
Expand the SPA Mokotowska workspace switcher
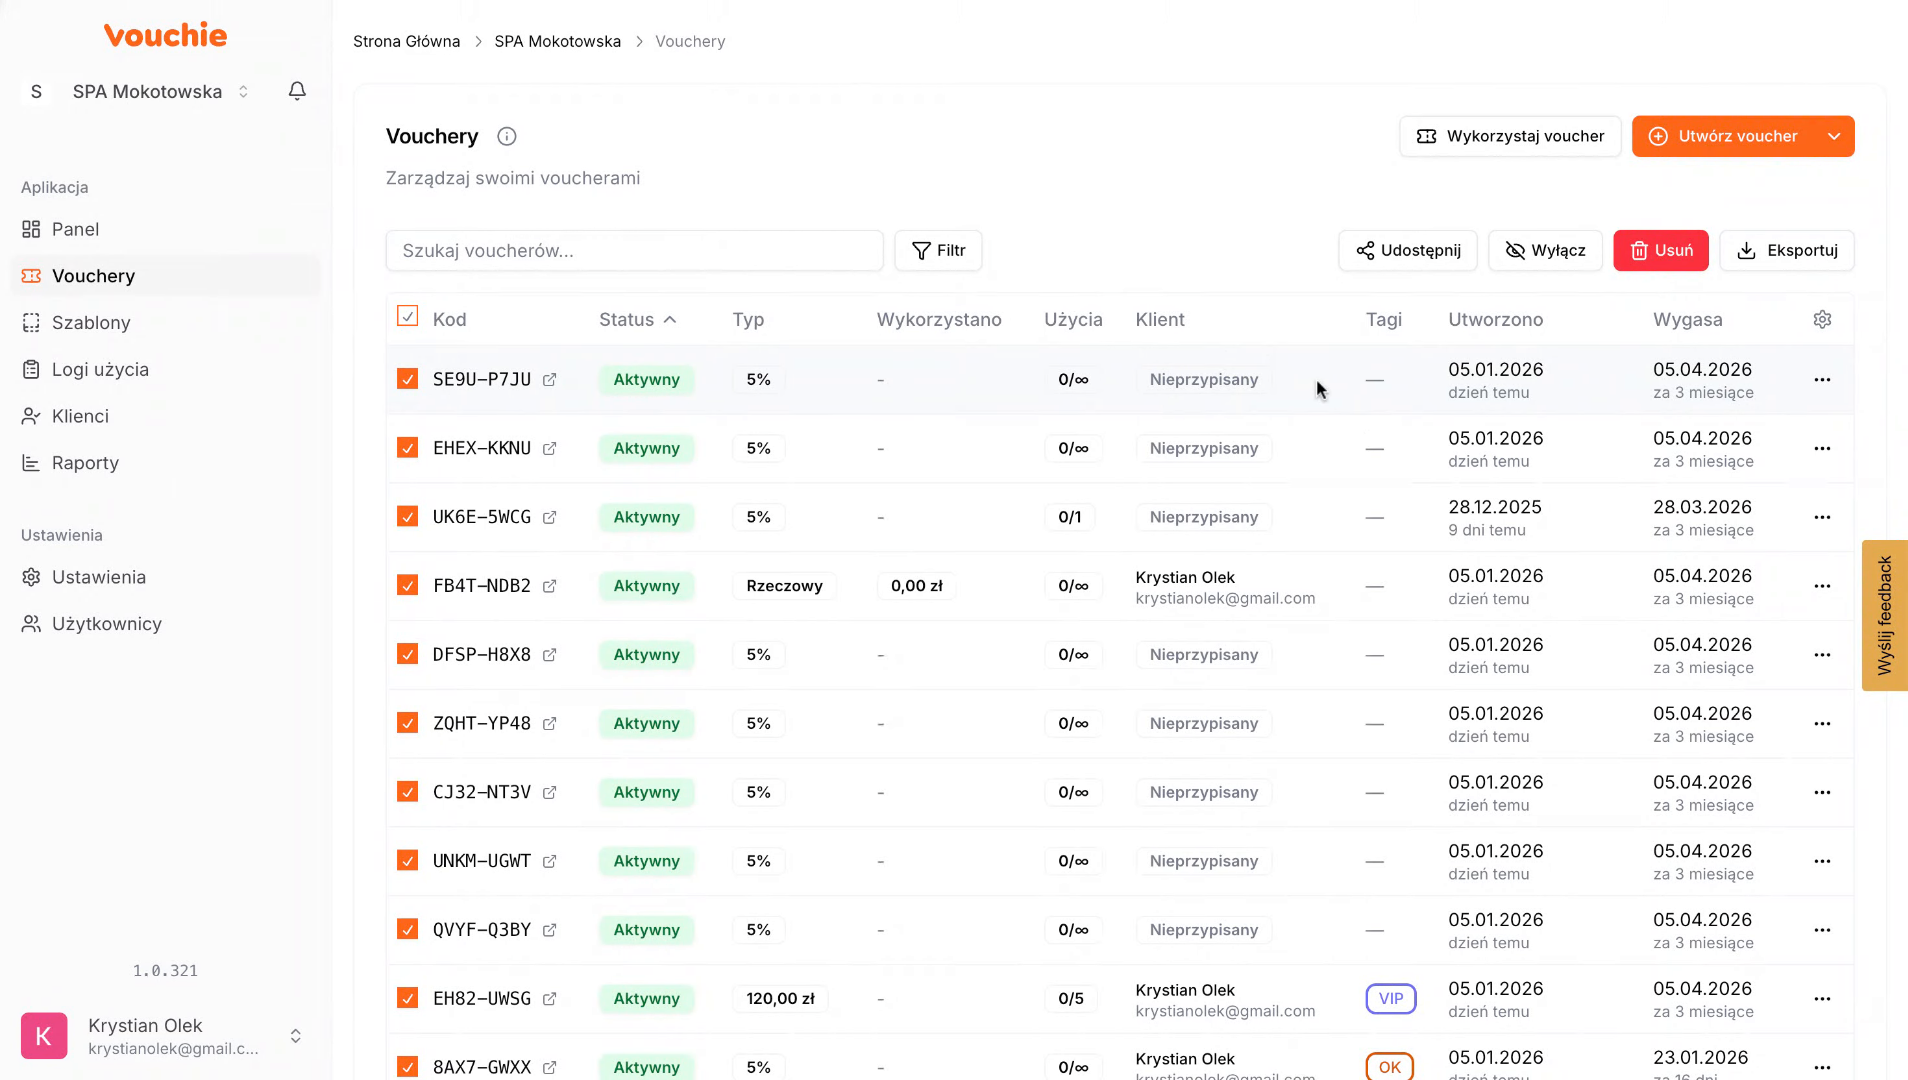[160, 92]
